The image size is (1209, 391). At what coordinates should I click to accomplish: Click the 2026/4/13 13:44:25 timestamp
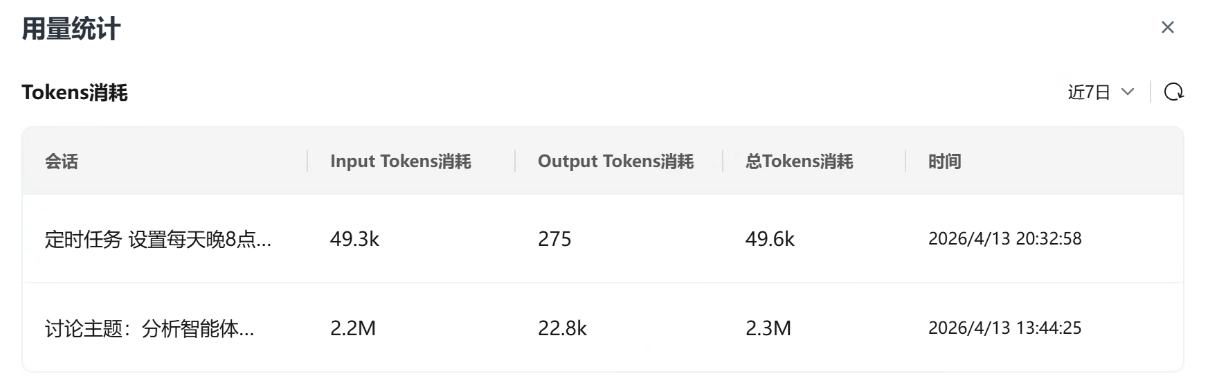(1005, 328)
